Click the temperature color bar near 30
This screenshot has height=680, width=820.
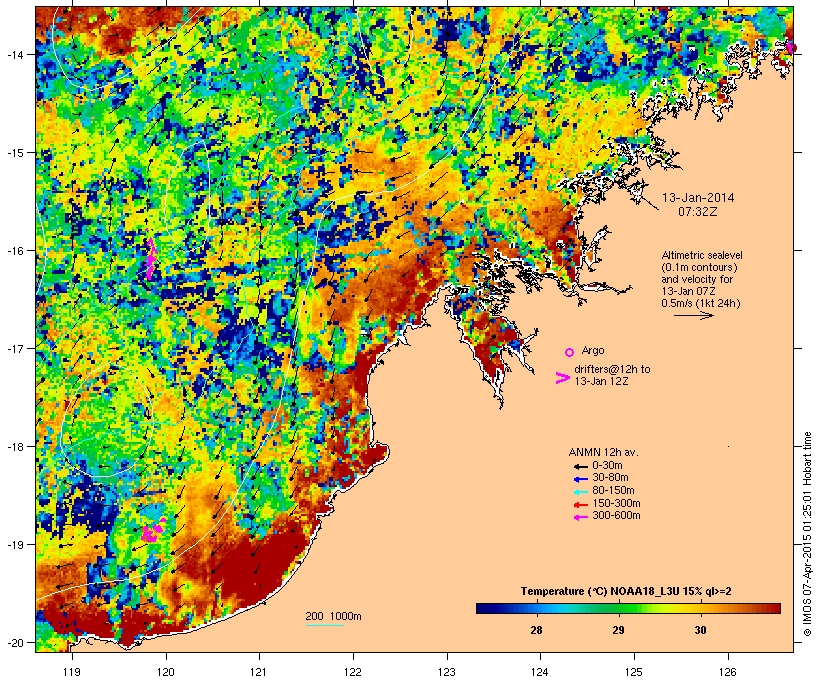(701, 608)
